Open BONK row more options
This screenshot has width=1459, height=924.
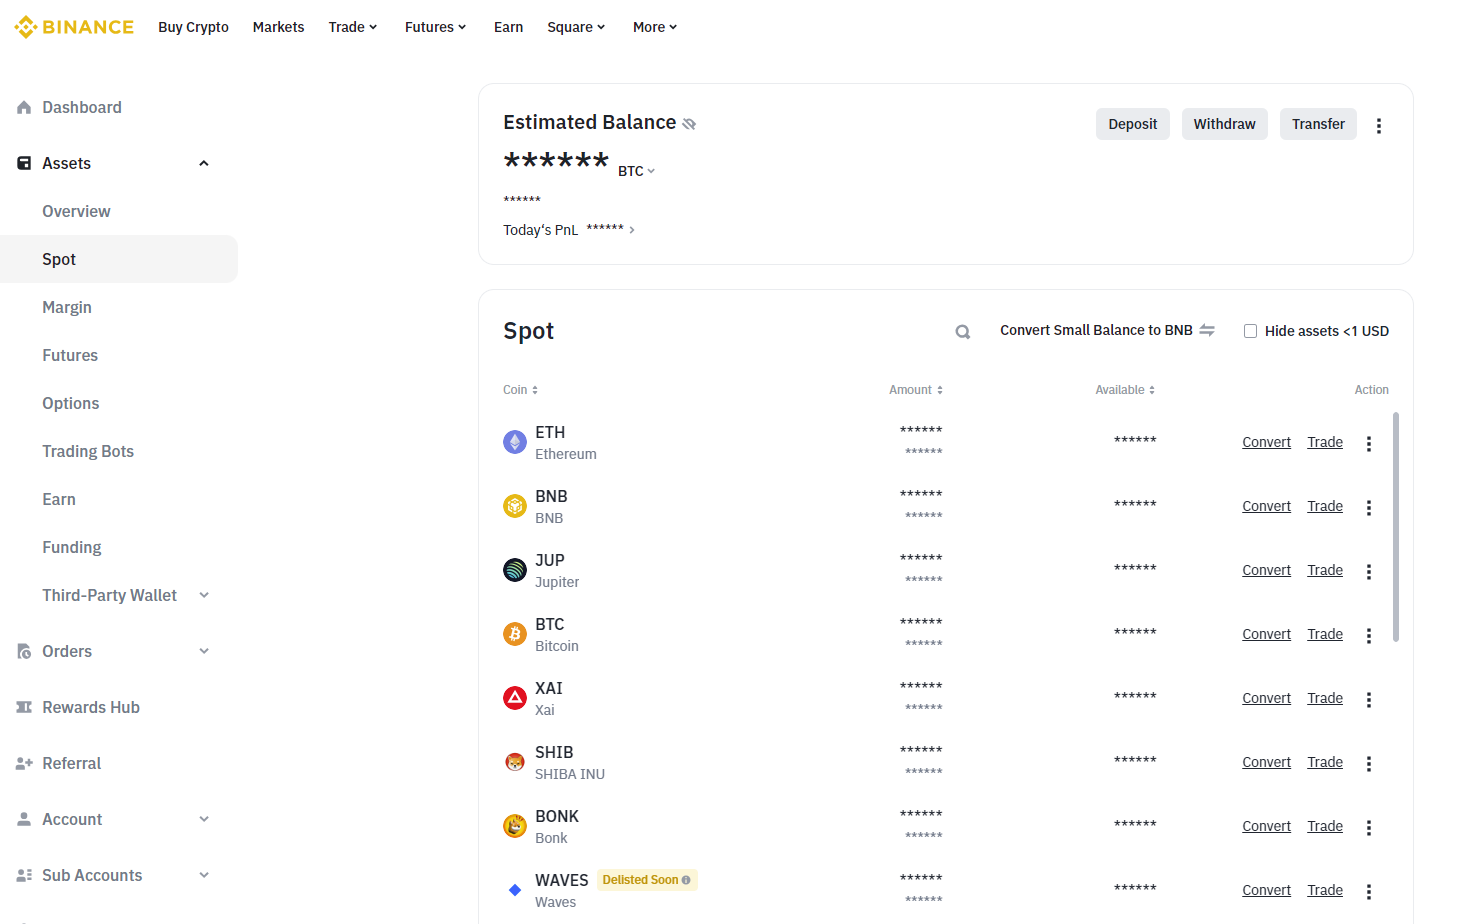point(1369,828)
